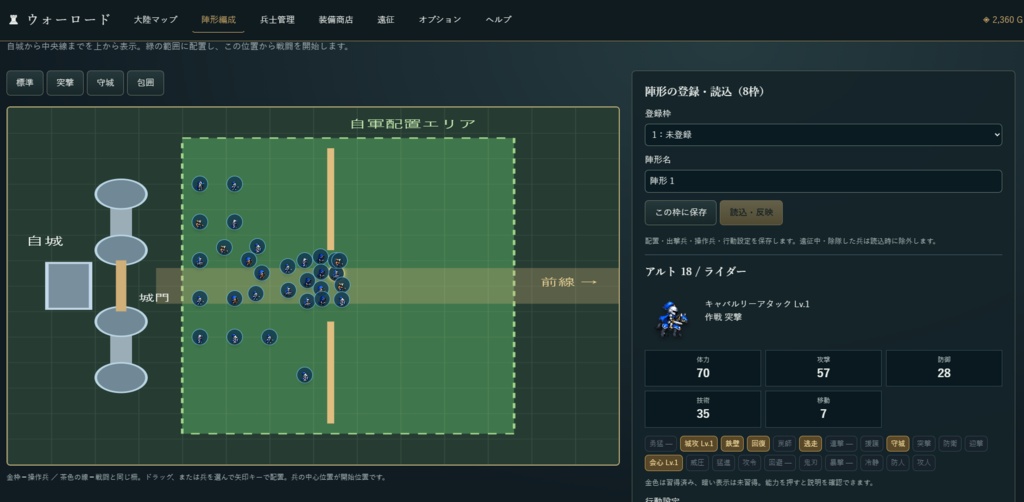Select the 回復 ability tag
This screenshot has height=502, width=1024.
coord(758,444)
